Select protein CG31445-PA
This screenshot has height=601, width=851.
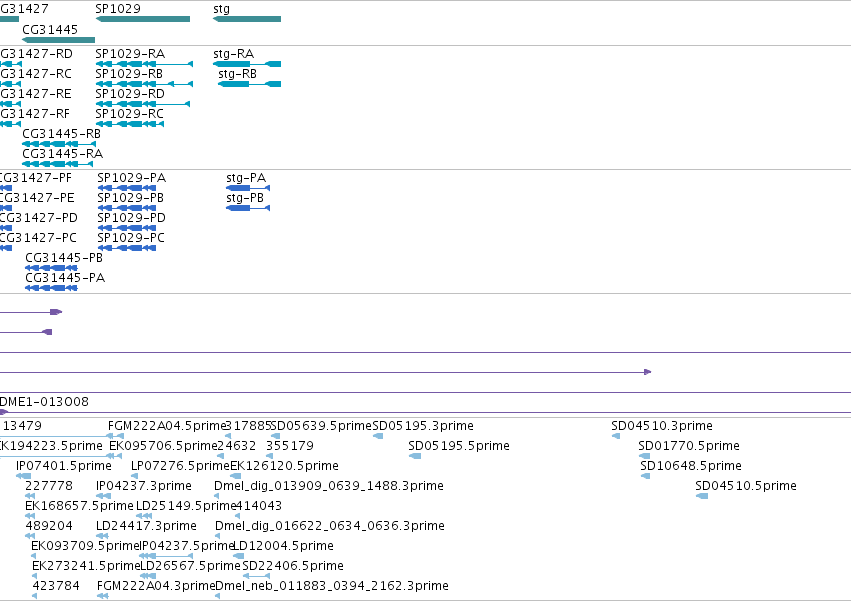[x=52, y=288]
